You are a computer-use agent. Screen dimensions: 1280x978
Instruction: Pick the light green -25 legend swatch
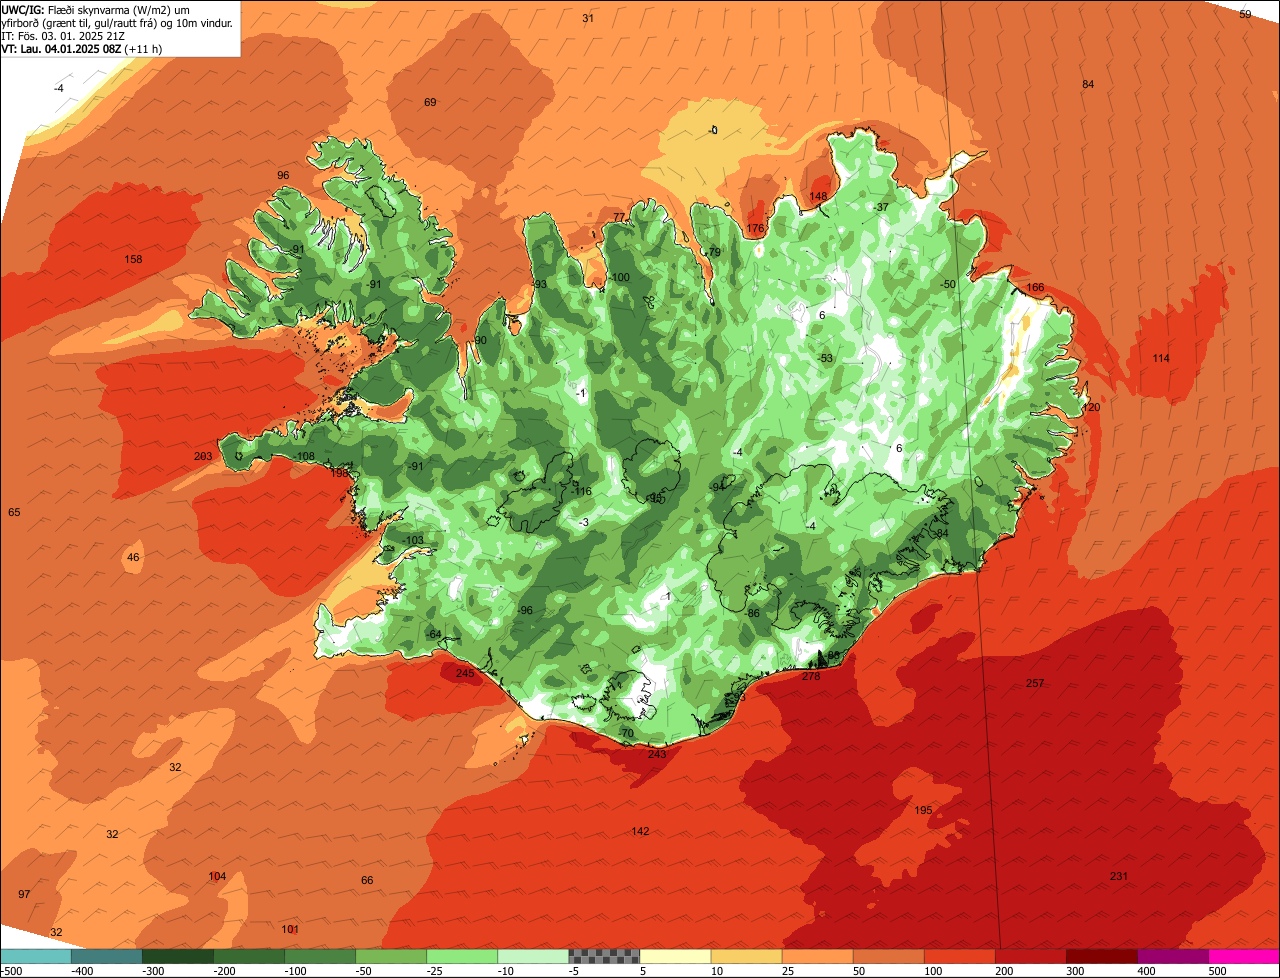(462, 956)
